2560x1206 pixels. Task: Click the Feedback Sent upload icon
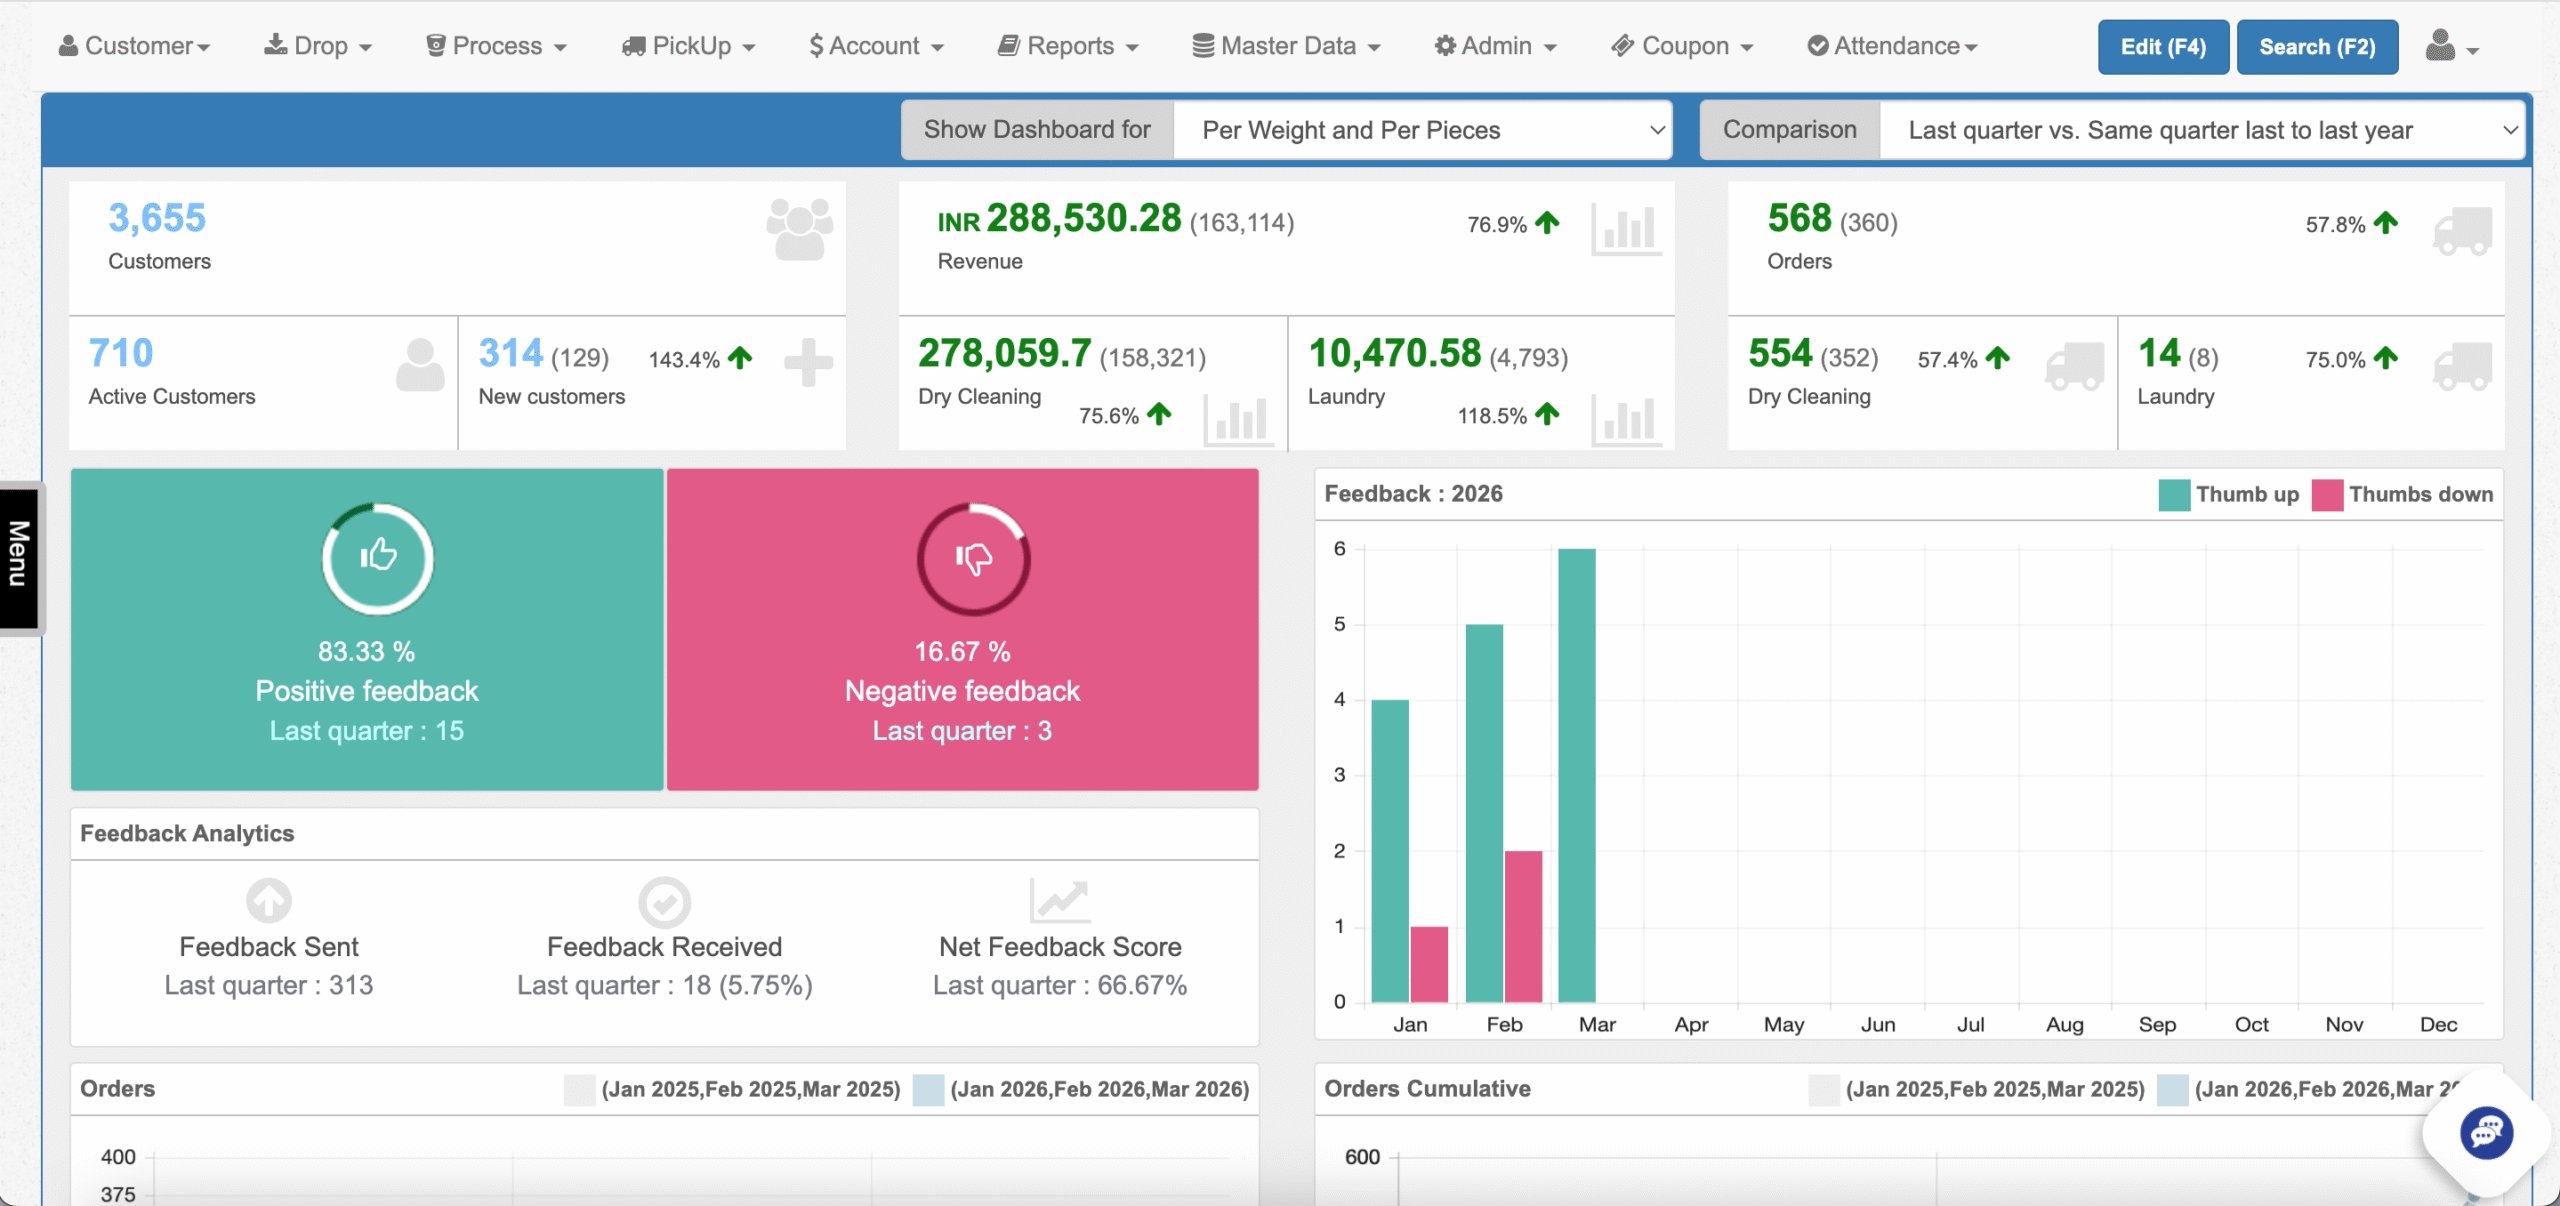click(x=267, y=900)
